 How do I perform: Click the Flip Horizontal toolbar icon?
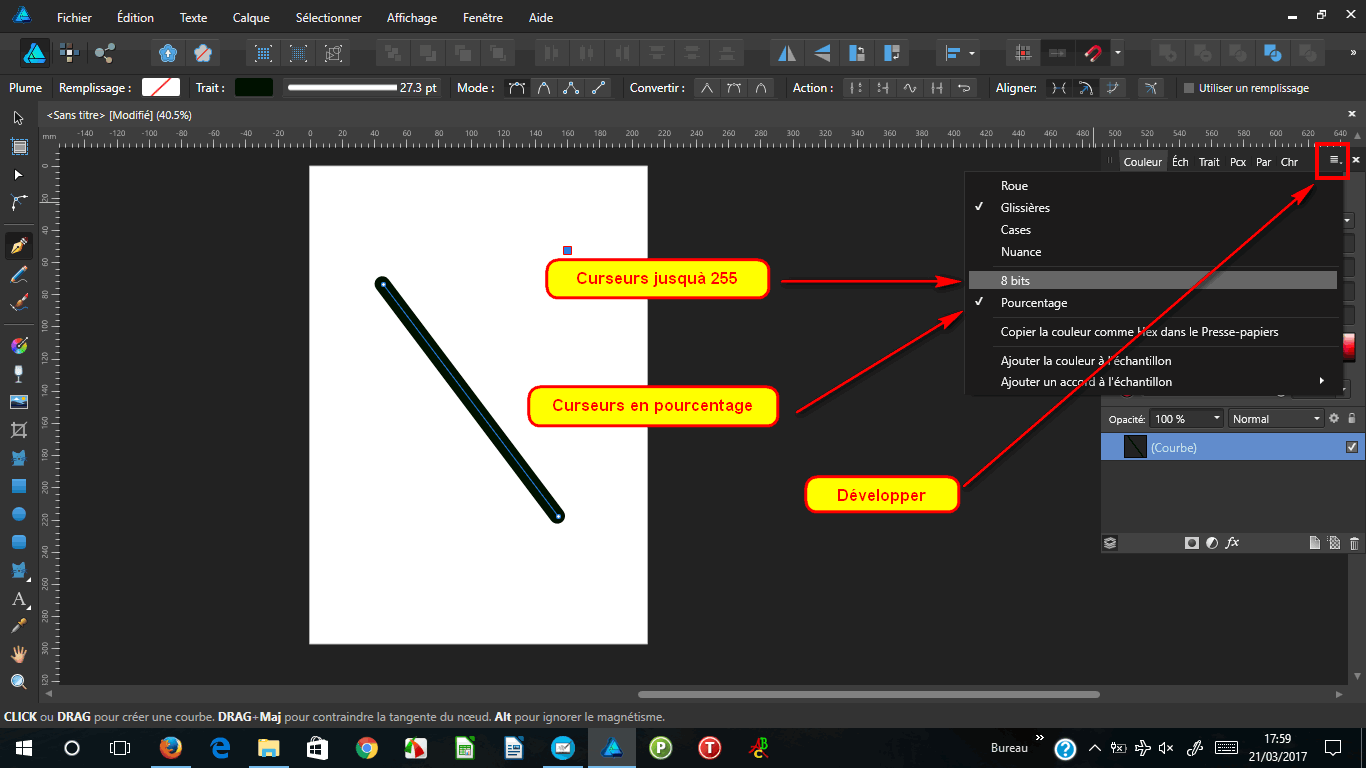(x=787, y=52)
